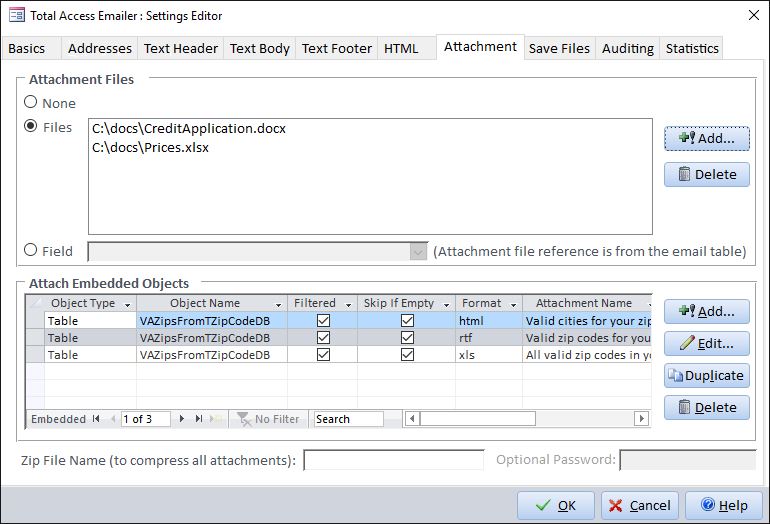Go to last record in navigator
770x524 pixels.
click(198, 419)
